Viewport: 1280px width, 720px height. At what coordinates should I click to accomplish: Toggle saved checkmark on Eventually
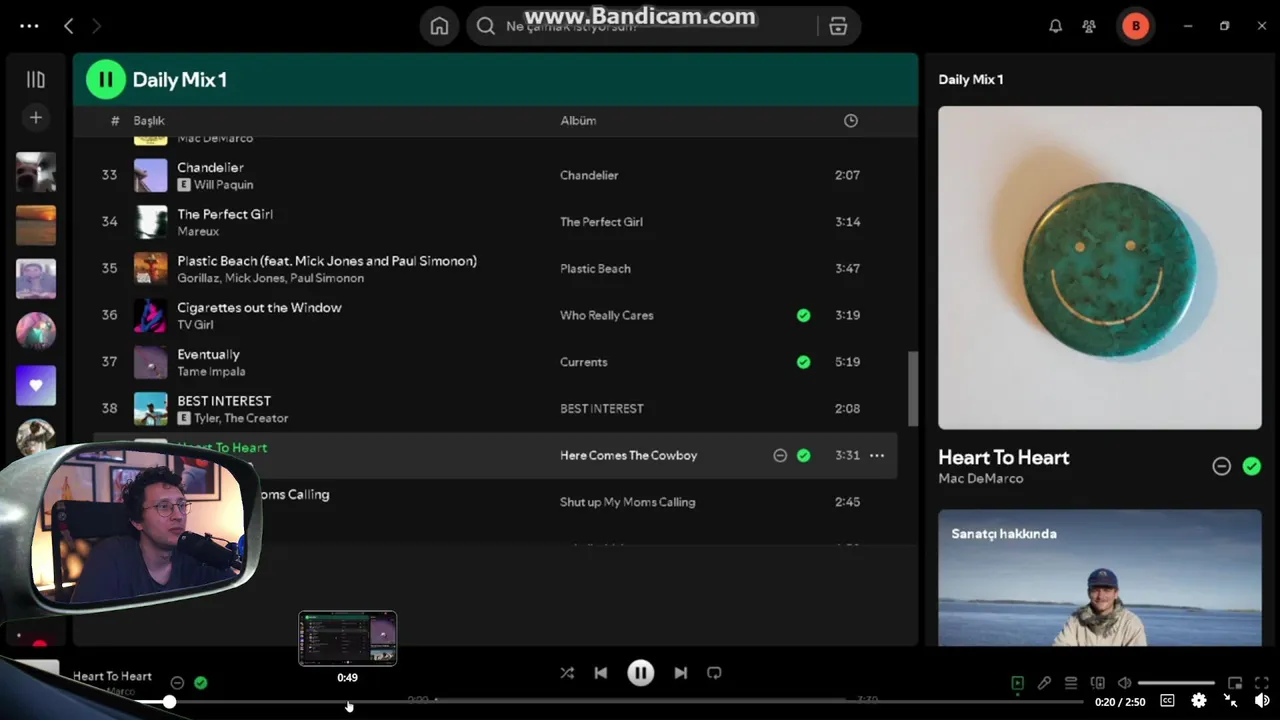(x=803, y=362)
